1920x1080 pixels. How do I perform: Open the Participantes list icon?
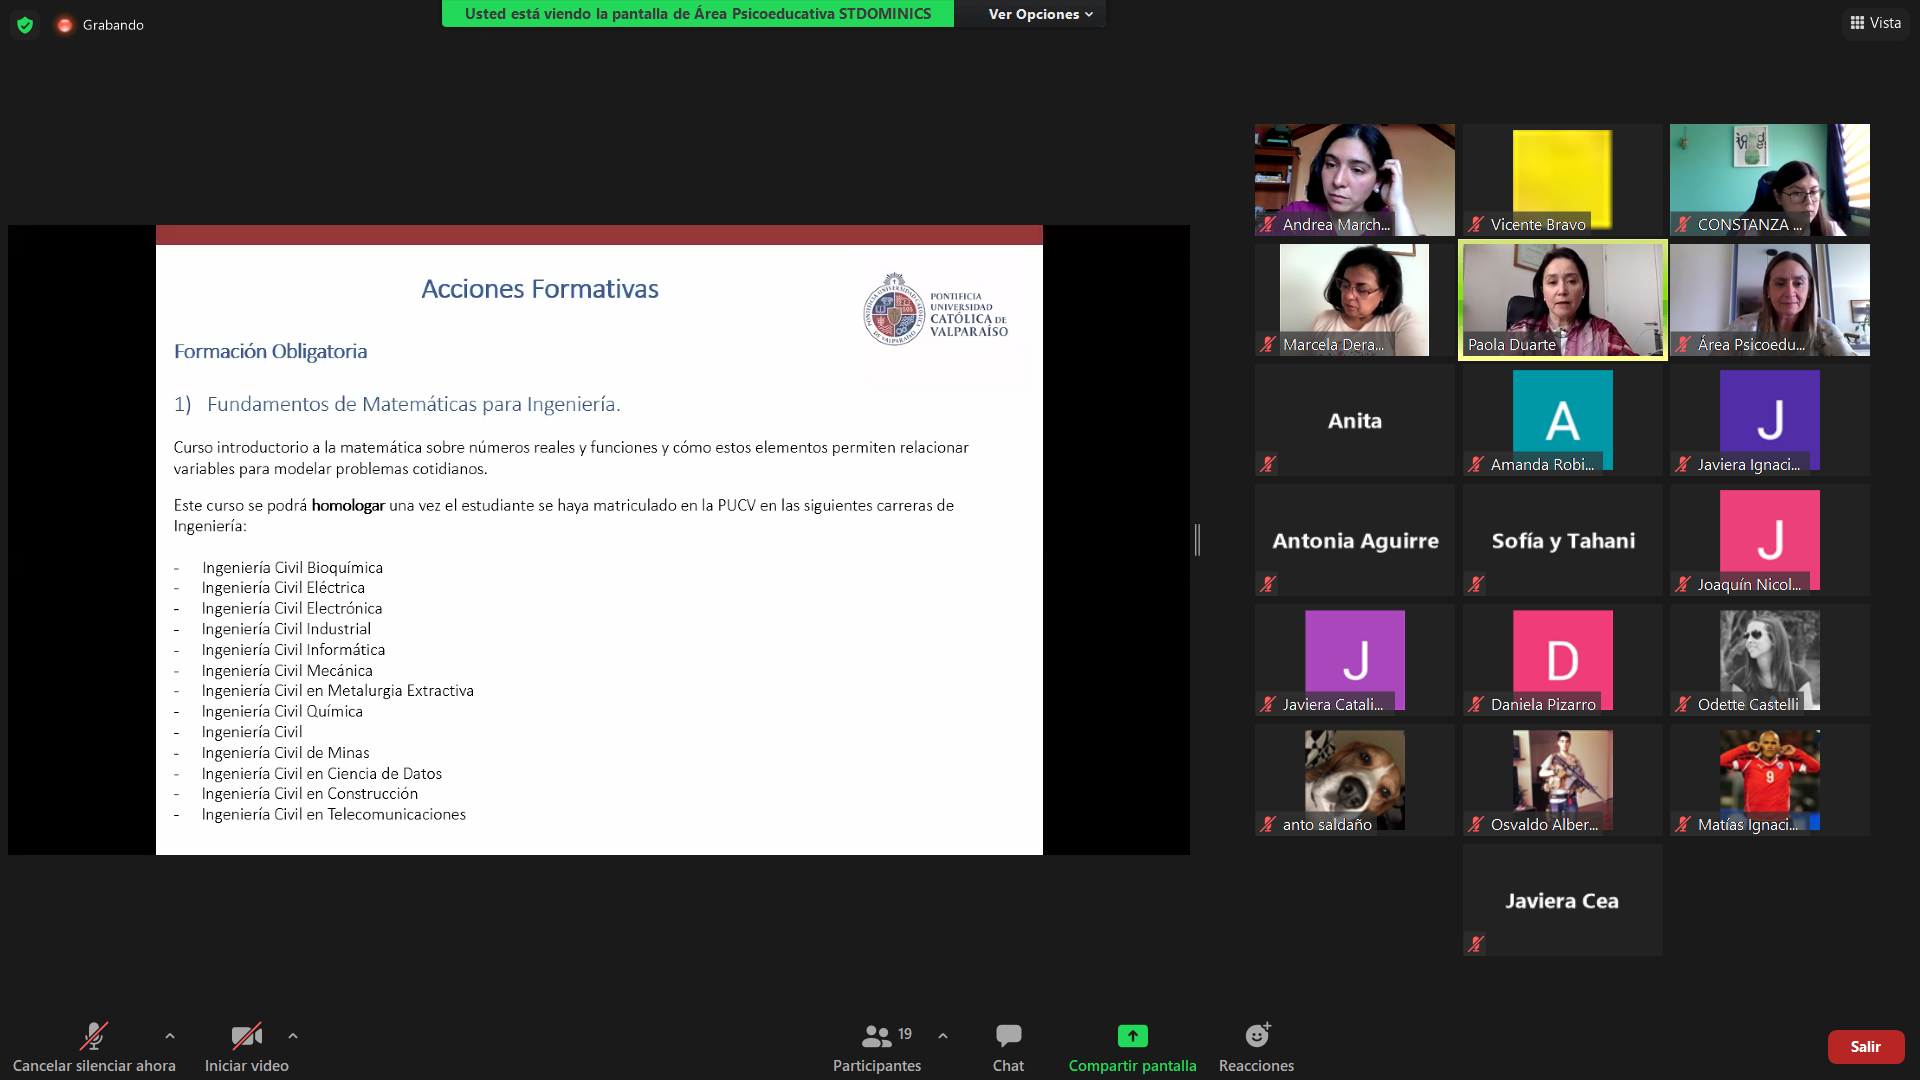click(877, 1036)
